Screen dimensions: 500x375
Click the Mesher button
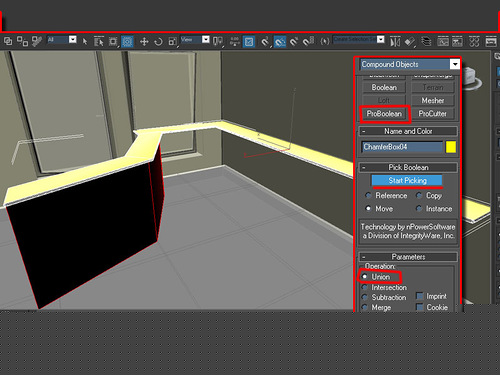click(x=433, y=100)
